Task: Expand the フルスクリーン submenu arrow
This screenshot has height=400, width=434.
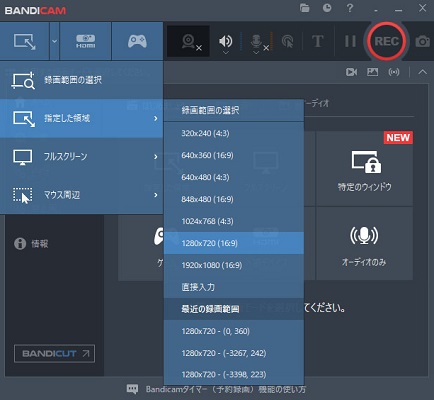Action: [156, 157]
